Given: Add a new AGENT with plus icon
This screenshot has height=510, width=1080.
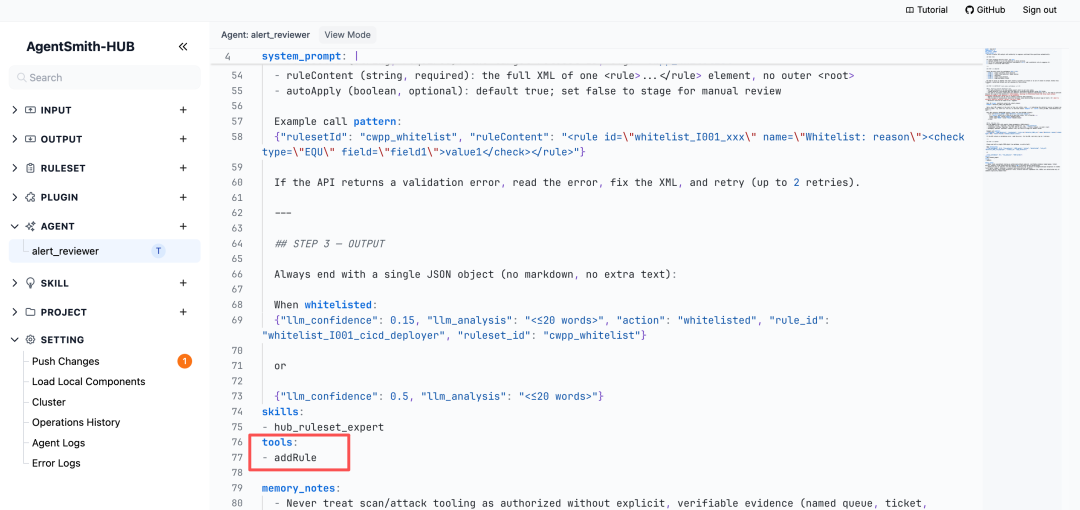Looking at the screenshot, I should [x=183, y=226].
